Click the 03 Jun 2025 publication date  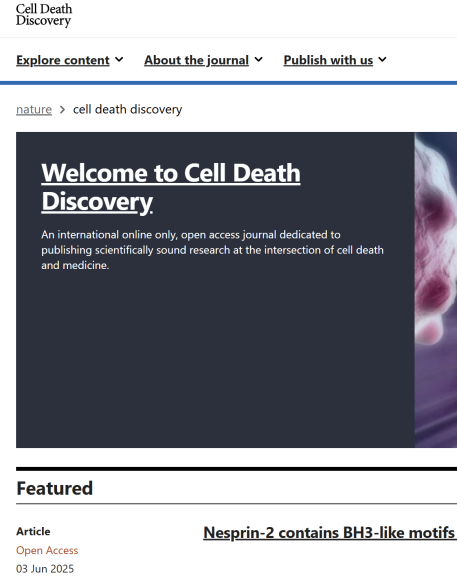coord(45,569)
